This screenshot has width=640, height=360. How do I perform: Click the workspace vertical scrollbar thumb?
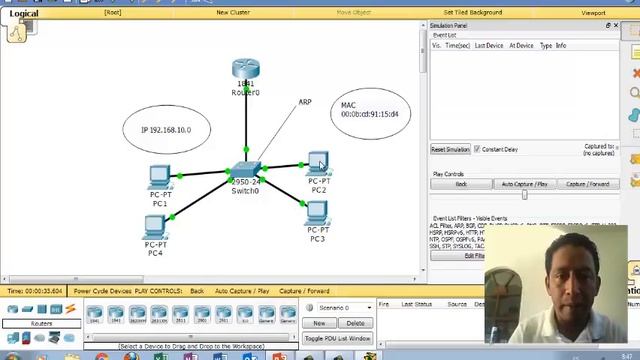click(x=423, y=52)
